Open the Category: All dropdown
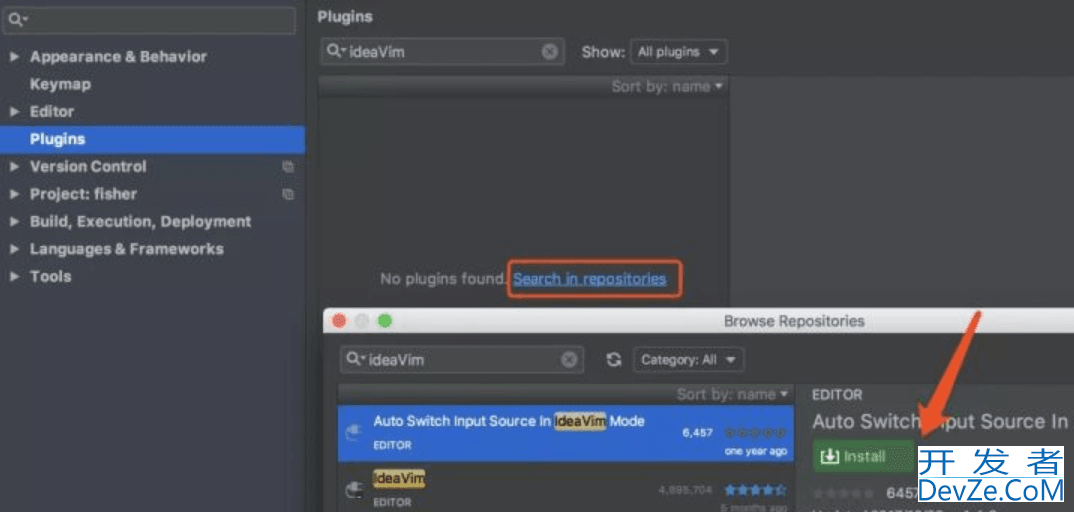Viewport: 1074px width, 512px height. coord(689,360)
